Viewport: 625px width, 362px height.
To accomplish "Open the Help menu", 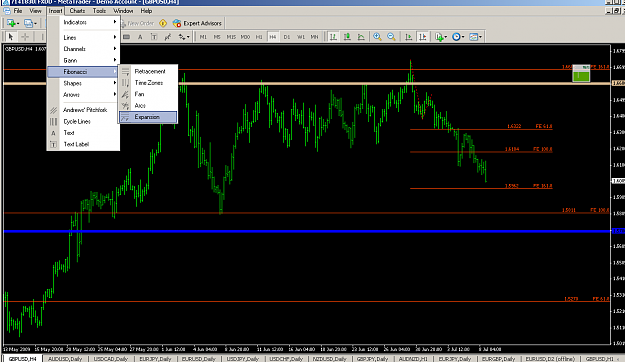I will (146, 11).
